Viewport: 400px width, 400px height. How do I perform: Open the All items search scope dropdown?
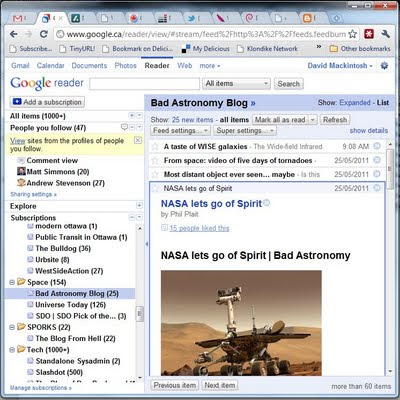point(236,84)
